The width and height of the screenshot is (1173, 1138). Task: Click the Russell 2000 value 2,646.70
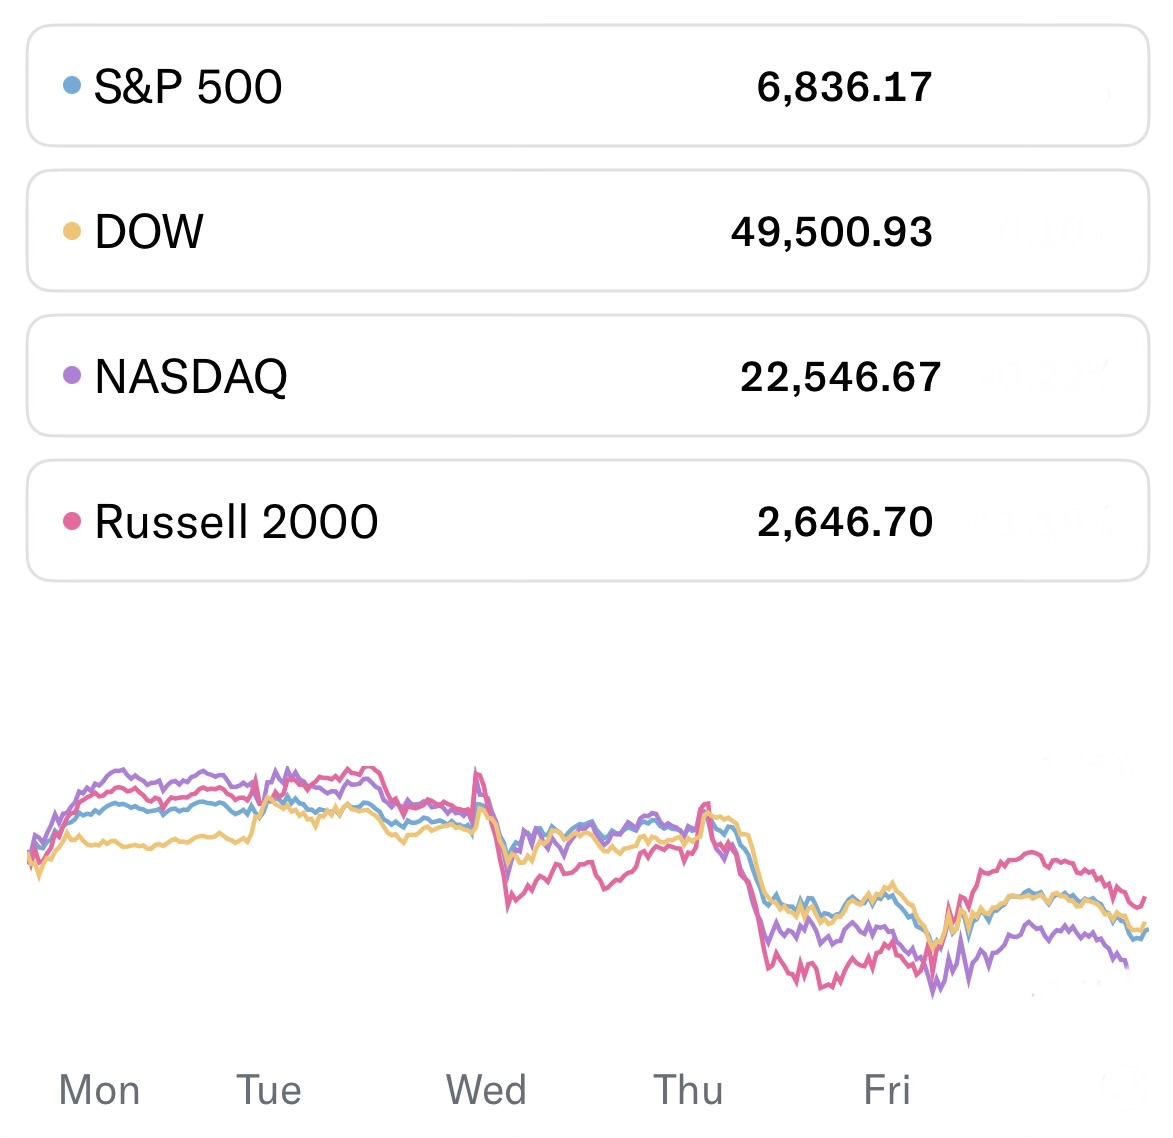click(x=845, y=522)
